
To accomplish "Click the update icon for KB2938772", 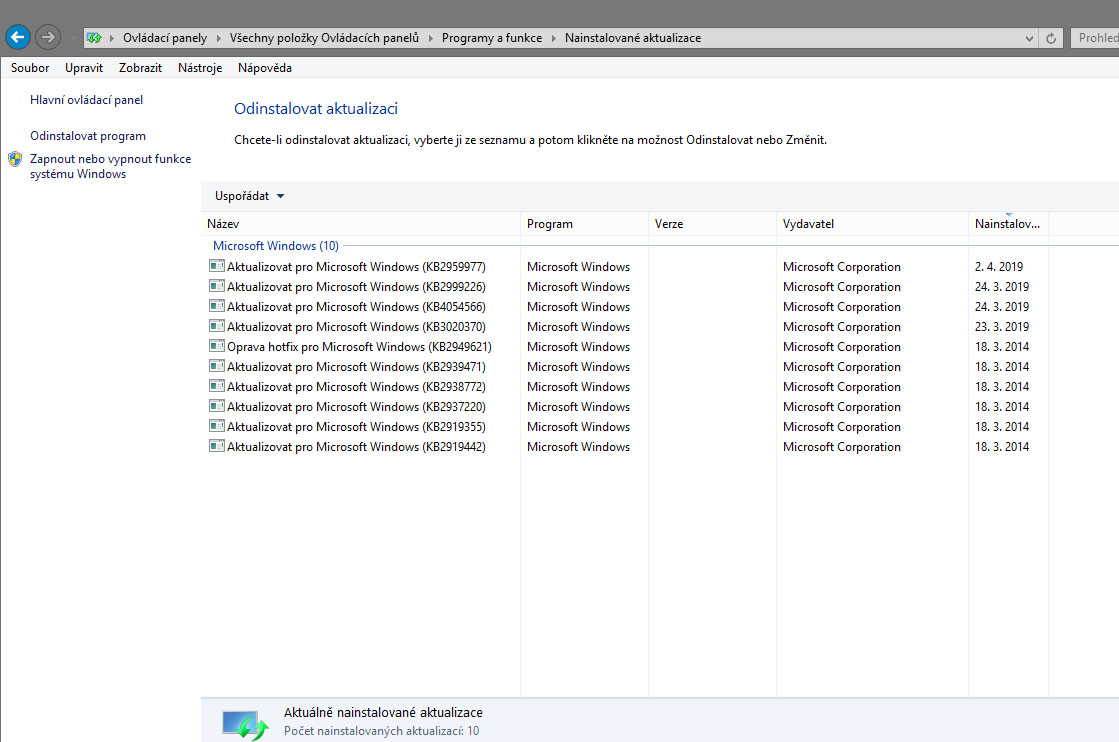I will tap(217, 386).
